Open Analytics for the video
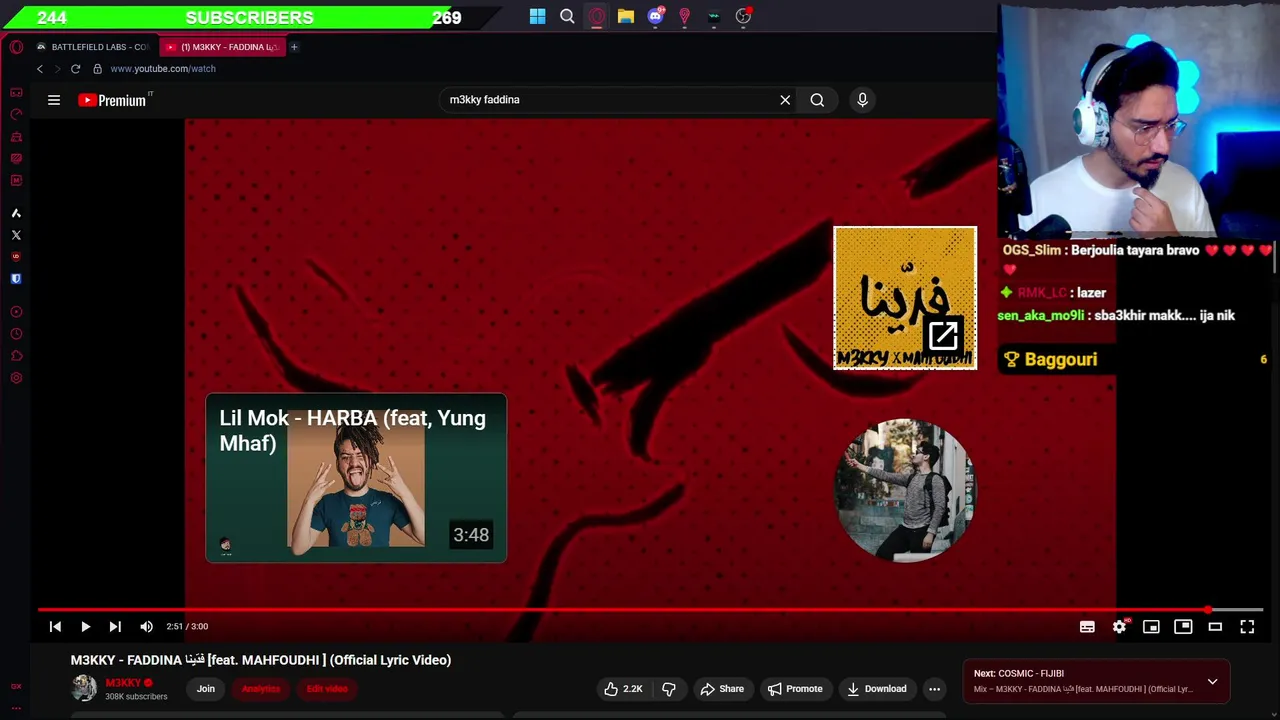The image size is (1280, 720). (261, 689)
